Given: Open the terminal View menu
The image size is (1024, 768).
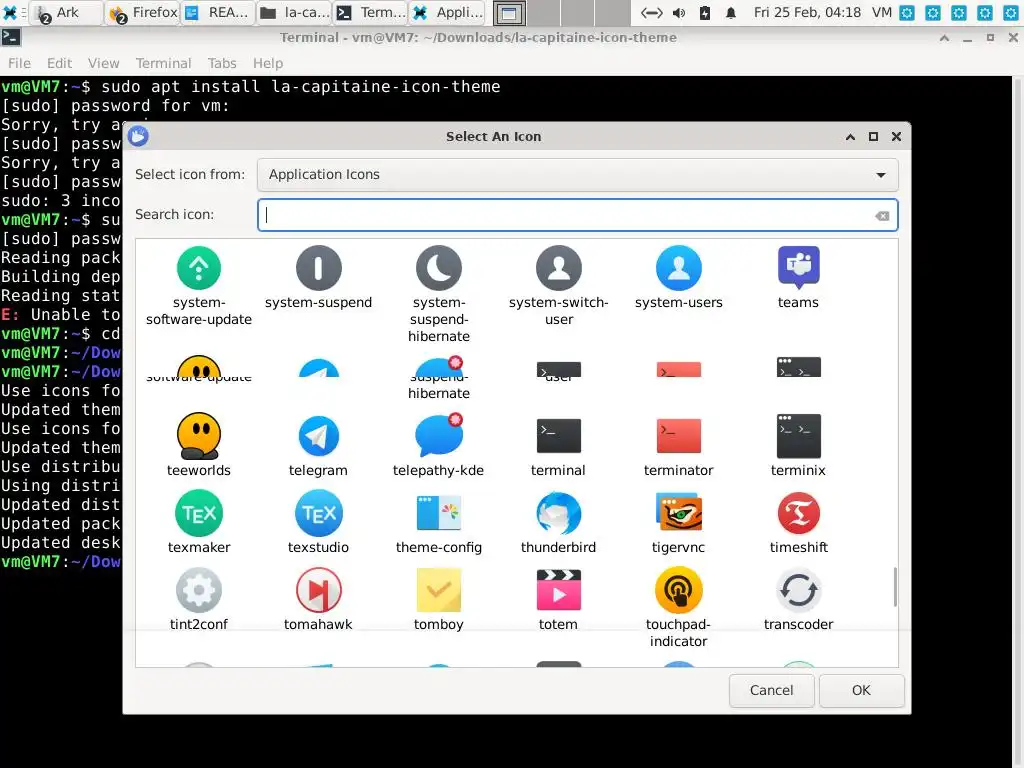Looking at the screenshot, I should click(104, 63).
